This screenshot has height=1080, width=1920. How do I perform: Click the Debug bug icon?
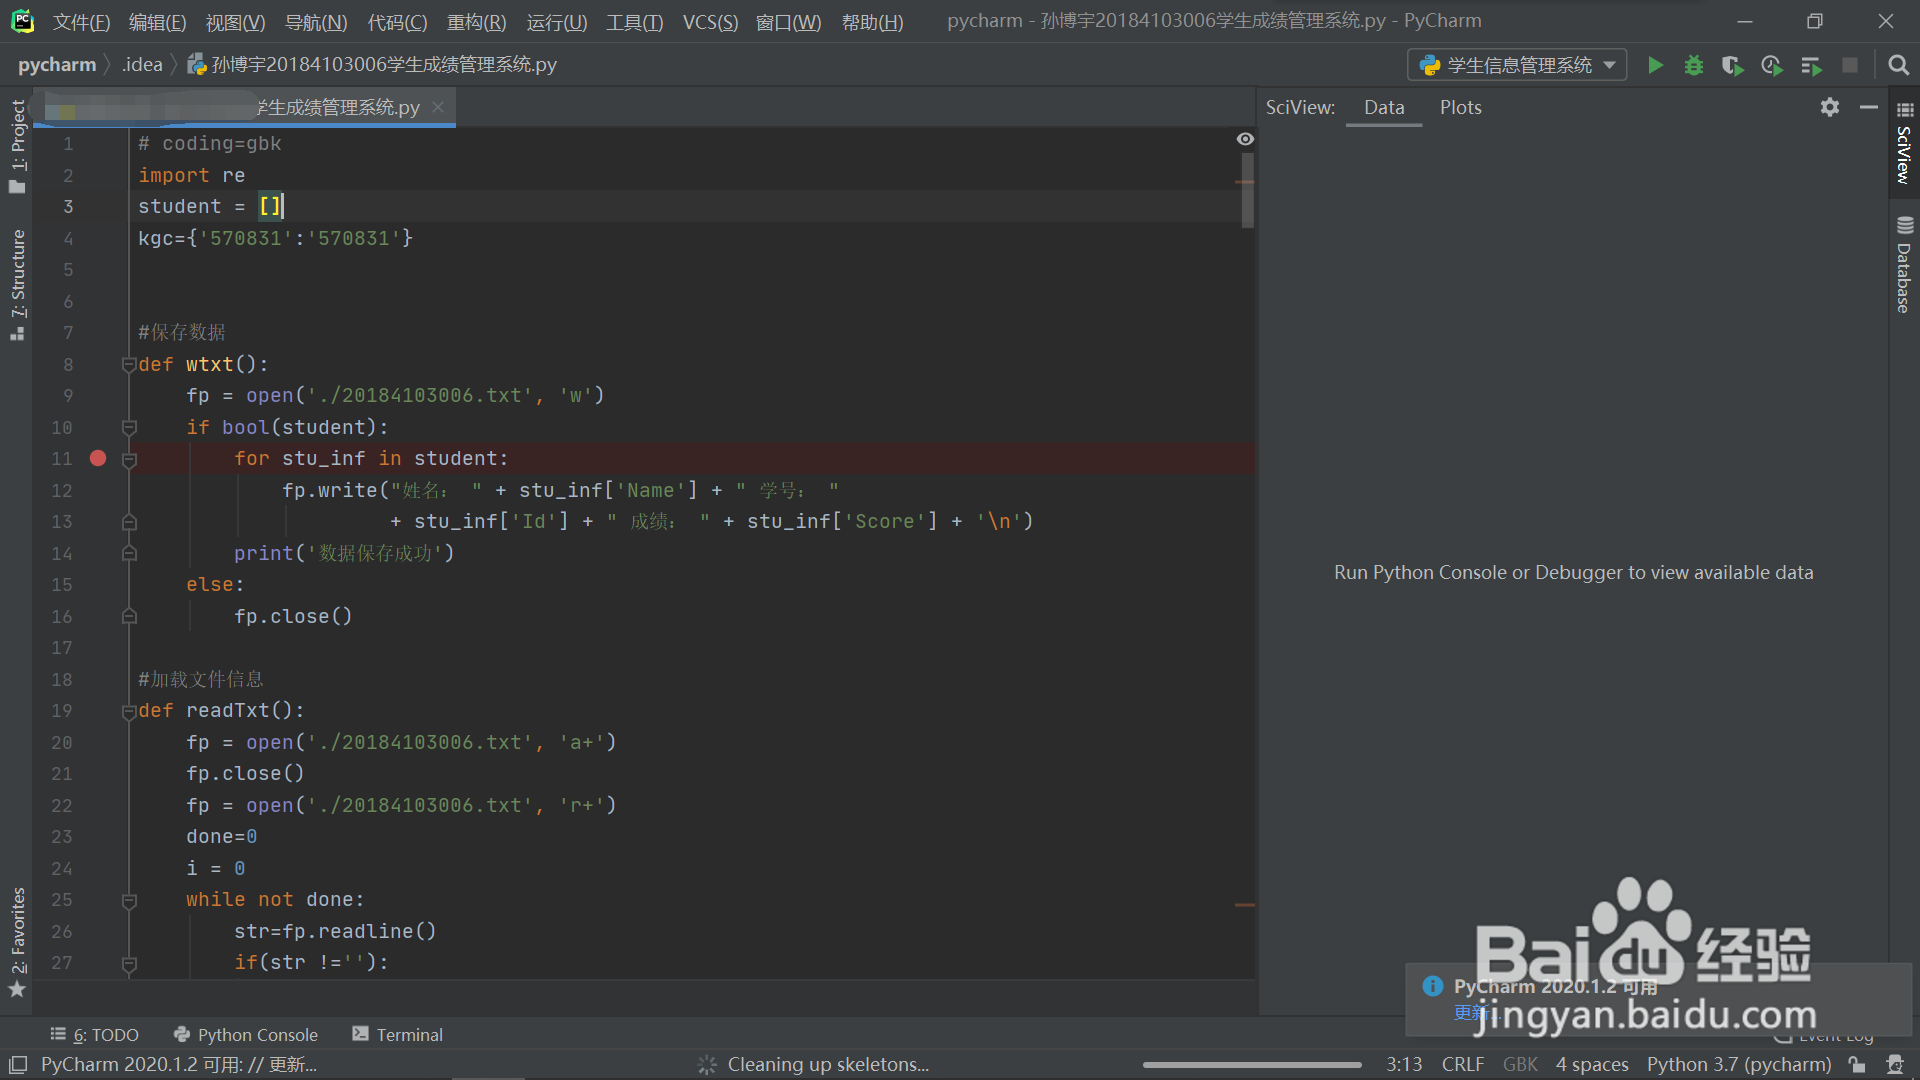1693,65
